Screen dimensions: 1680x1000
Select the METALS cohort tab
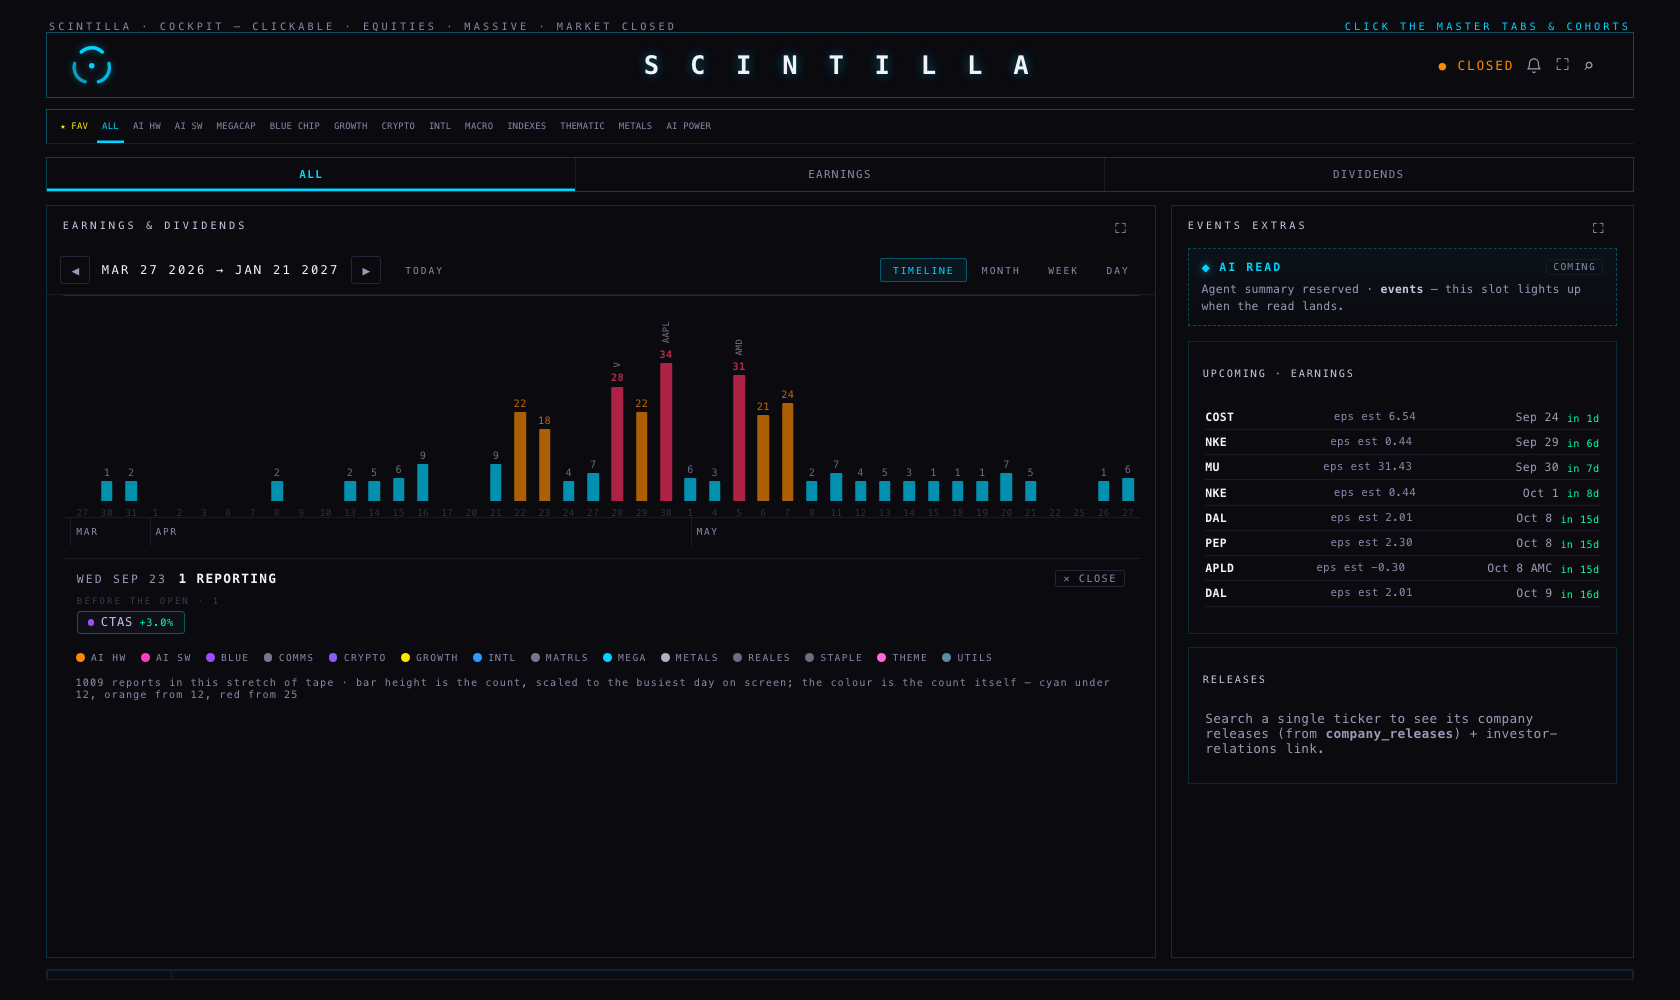point(635,126)
